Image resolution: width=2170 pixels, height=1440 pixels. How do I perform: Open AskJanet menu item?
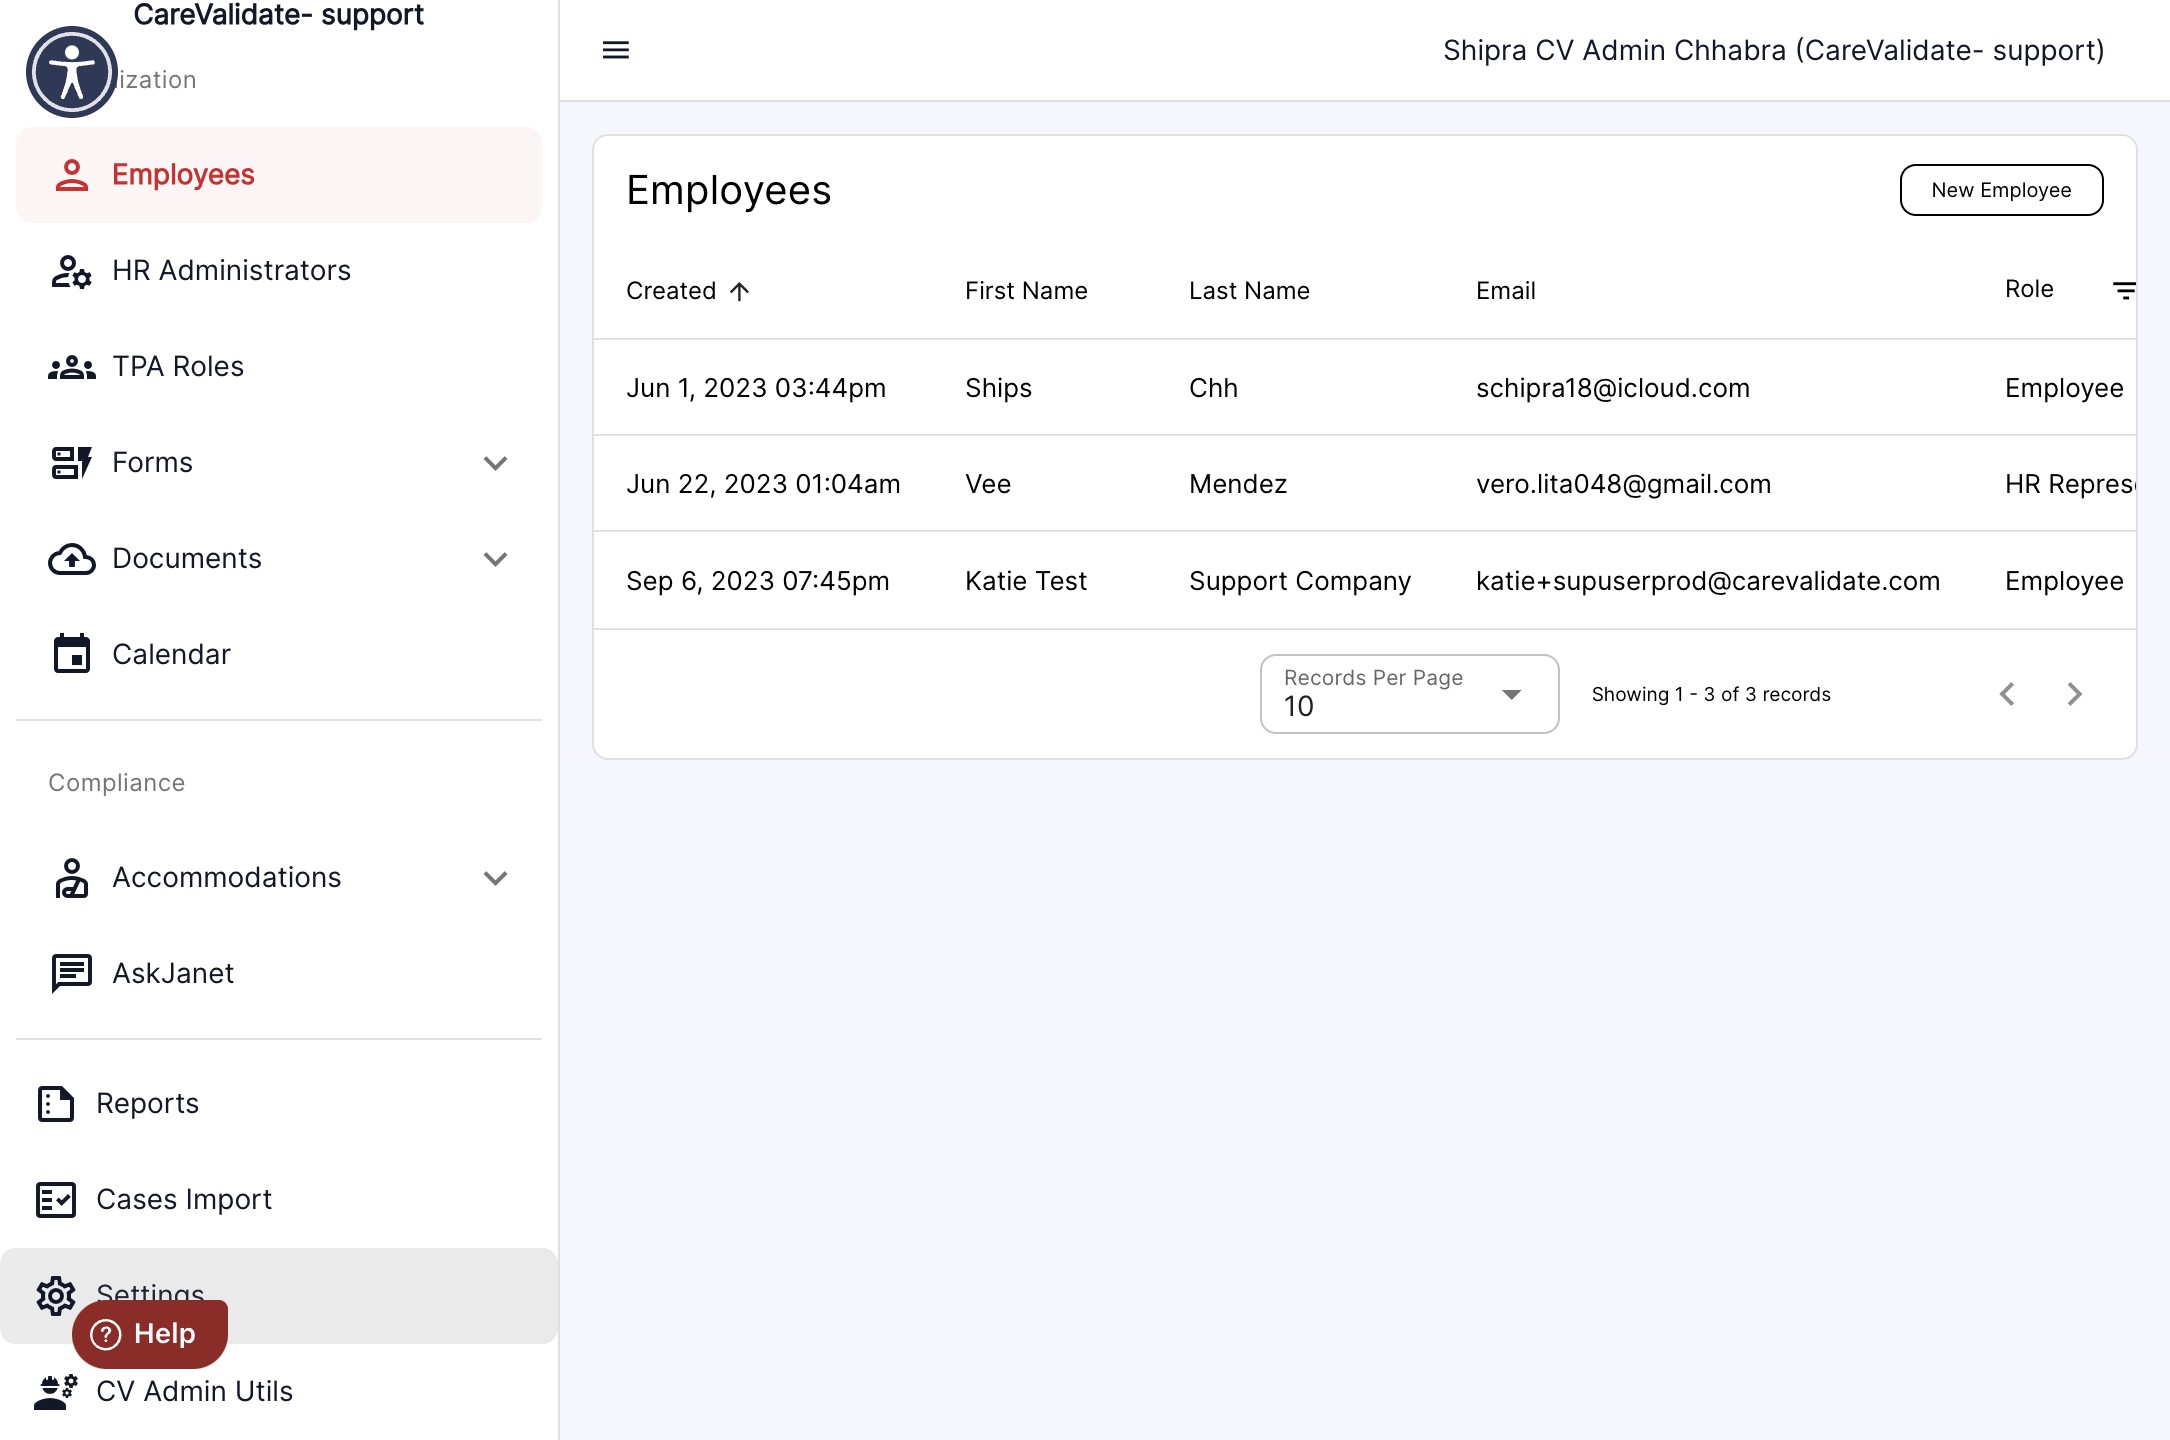coord(279,973)
